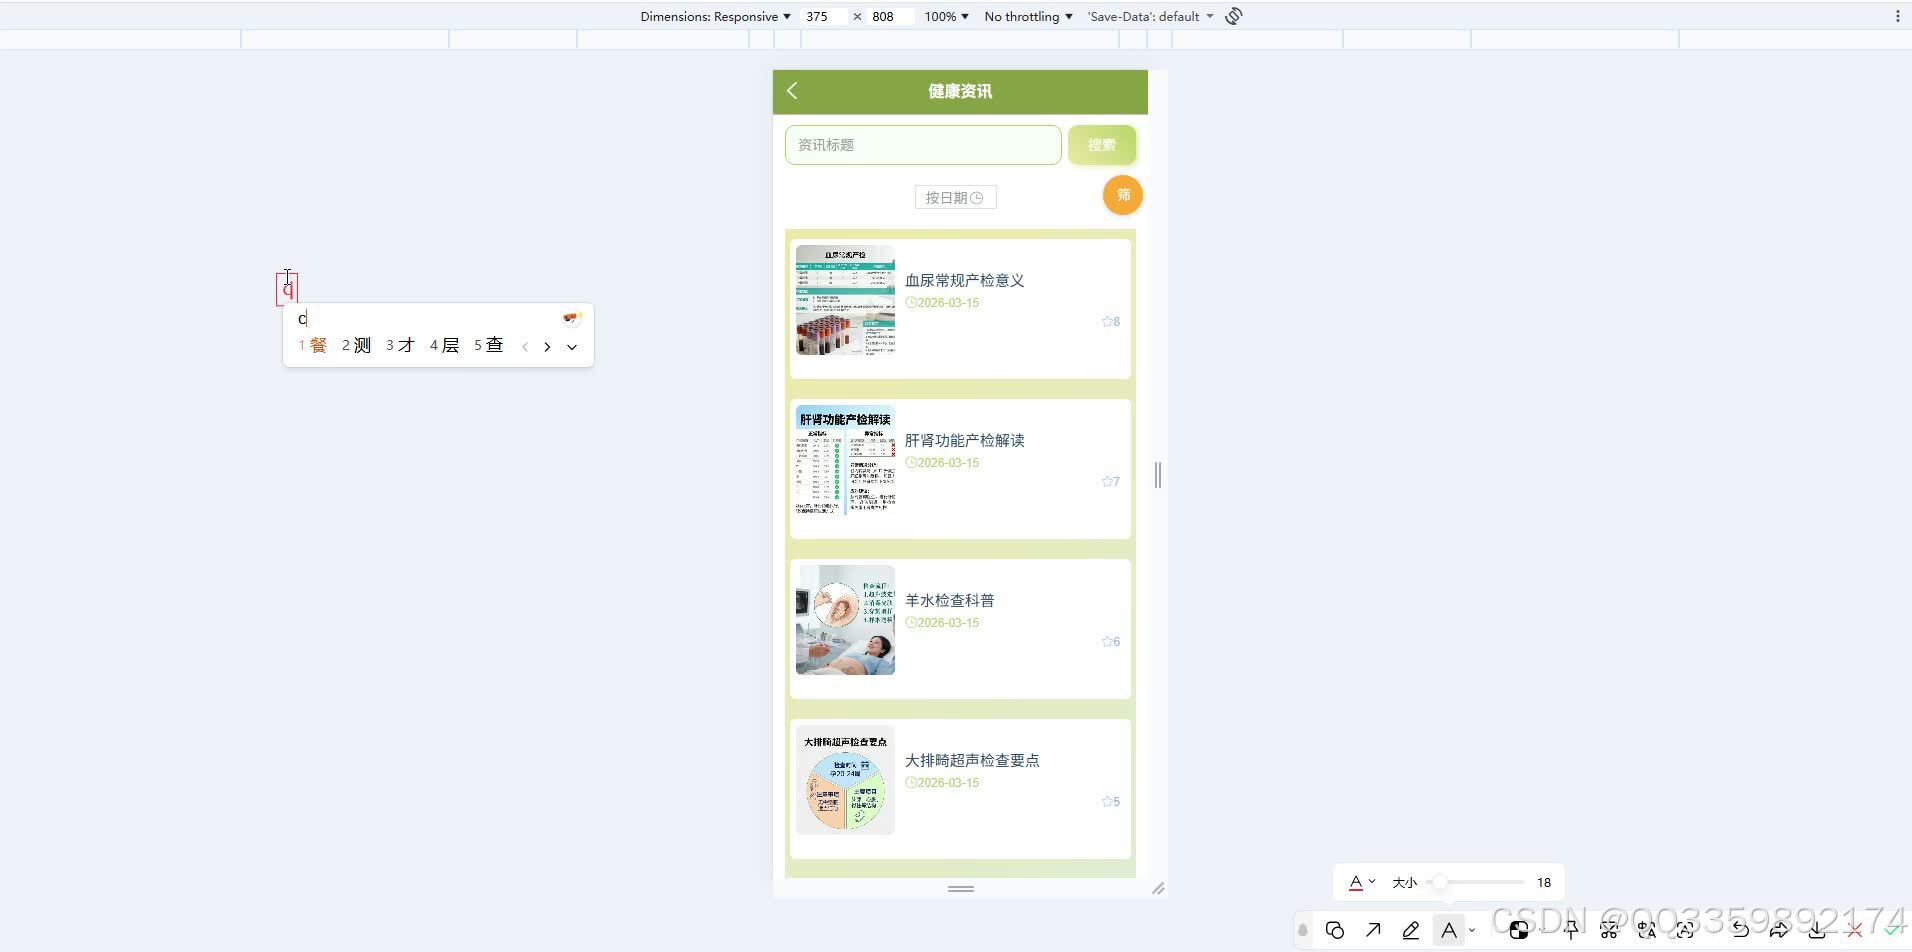1912x952 pixels.
Task: Click the 资讯标题 search input field
Action: coord(923,145)
